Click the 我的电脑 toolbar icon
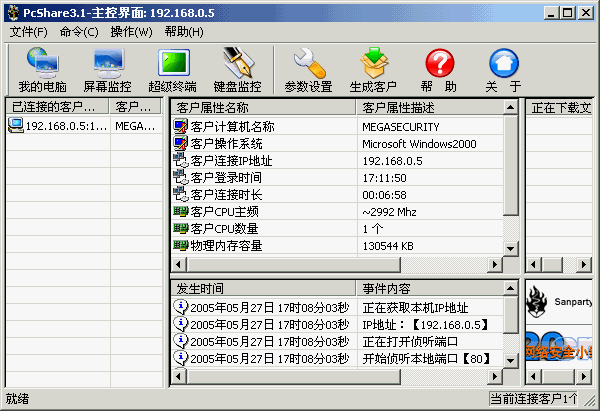Image resolution: width=600 pixels, height=411 pixels. (42, 70)
